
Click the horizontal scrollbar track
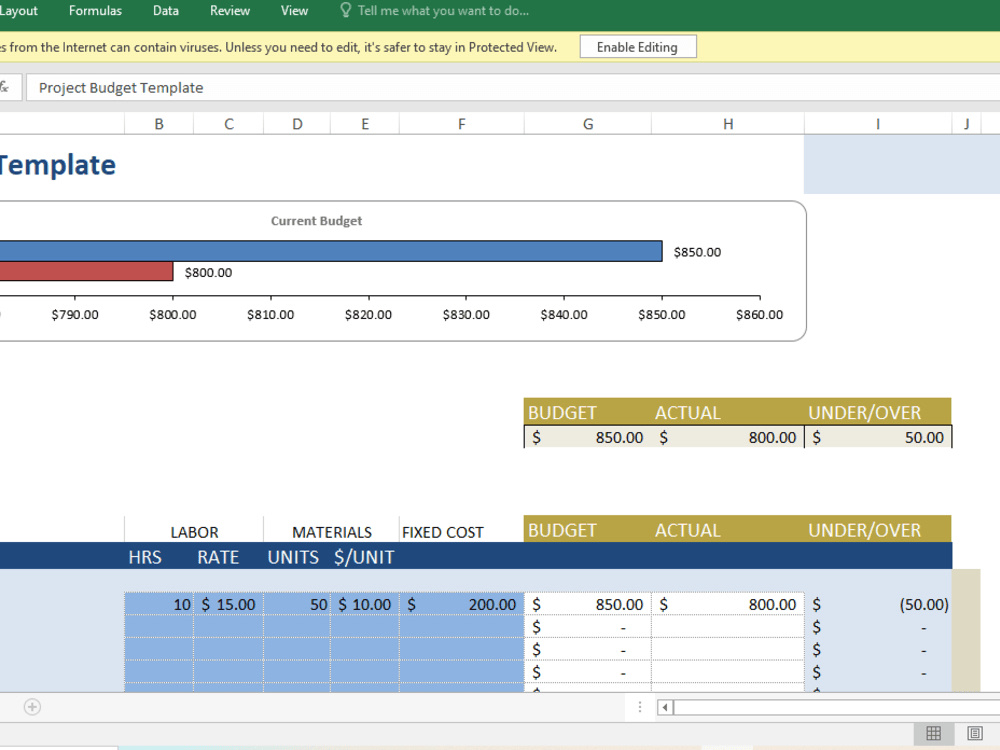coord(837,707)
